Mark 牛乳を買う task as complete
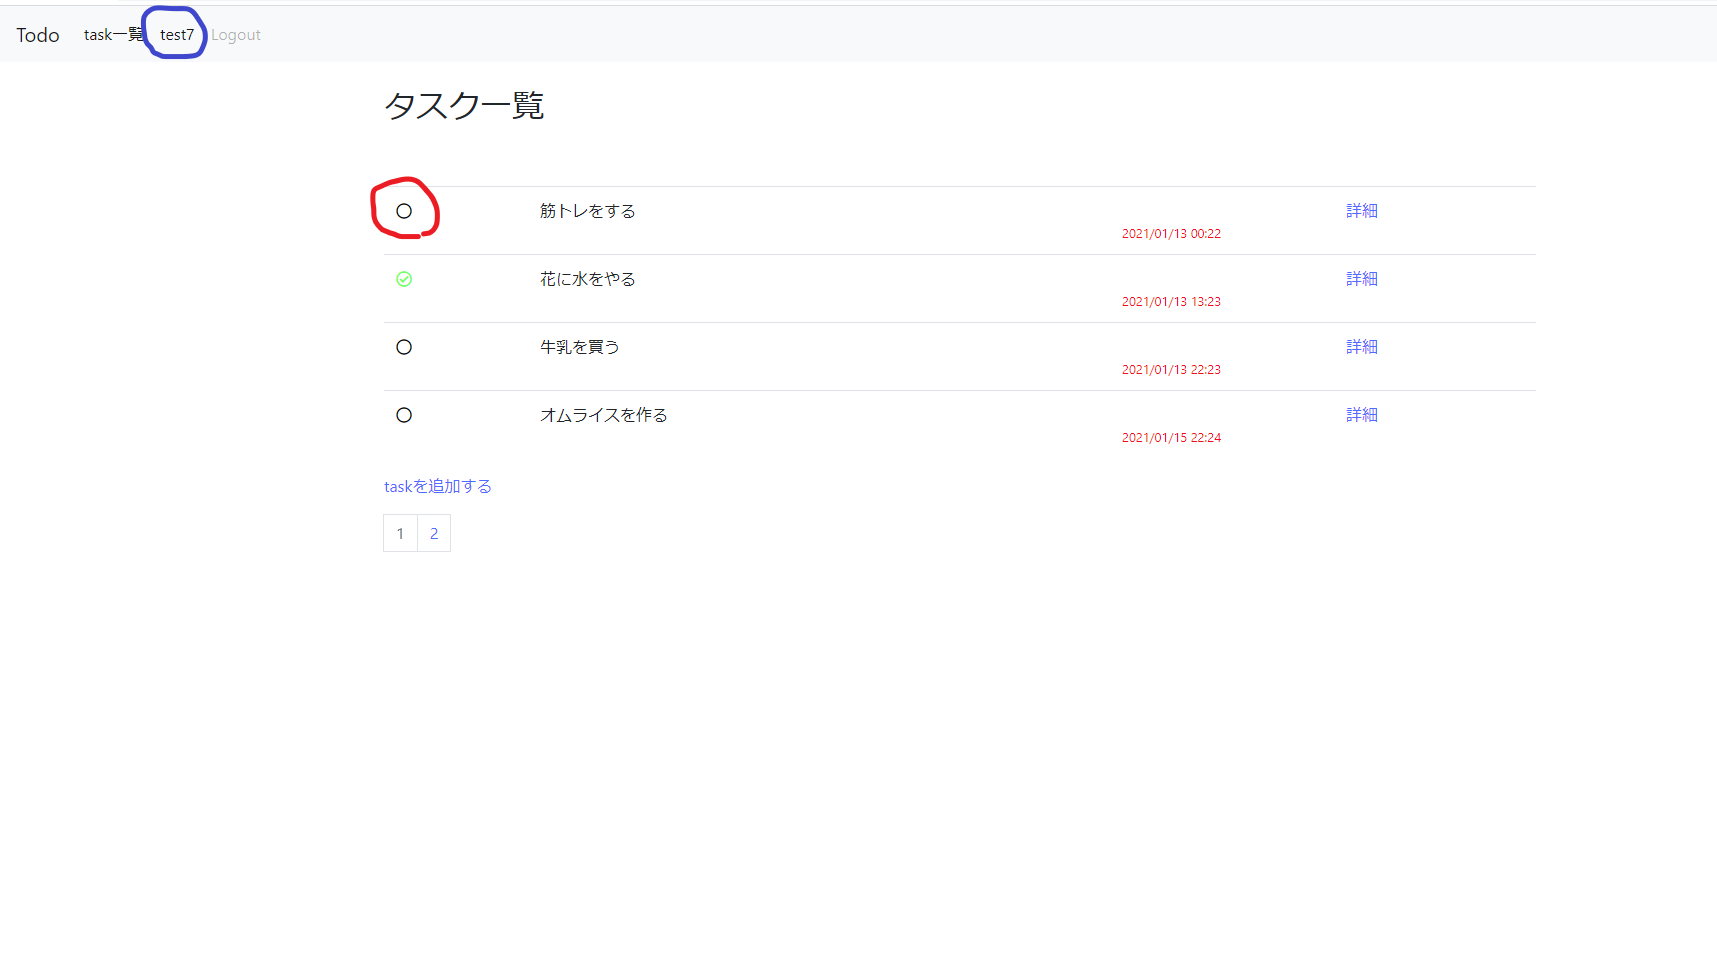This screenshot has width=1717, height=966. coord(404,347)
